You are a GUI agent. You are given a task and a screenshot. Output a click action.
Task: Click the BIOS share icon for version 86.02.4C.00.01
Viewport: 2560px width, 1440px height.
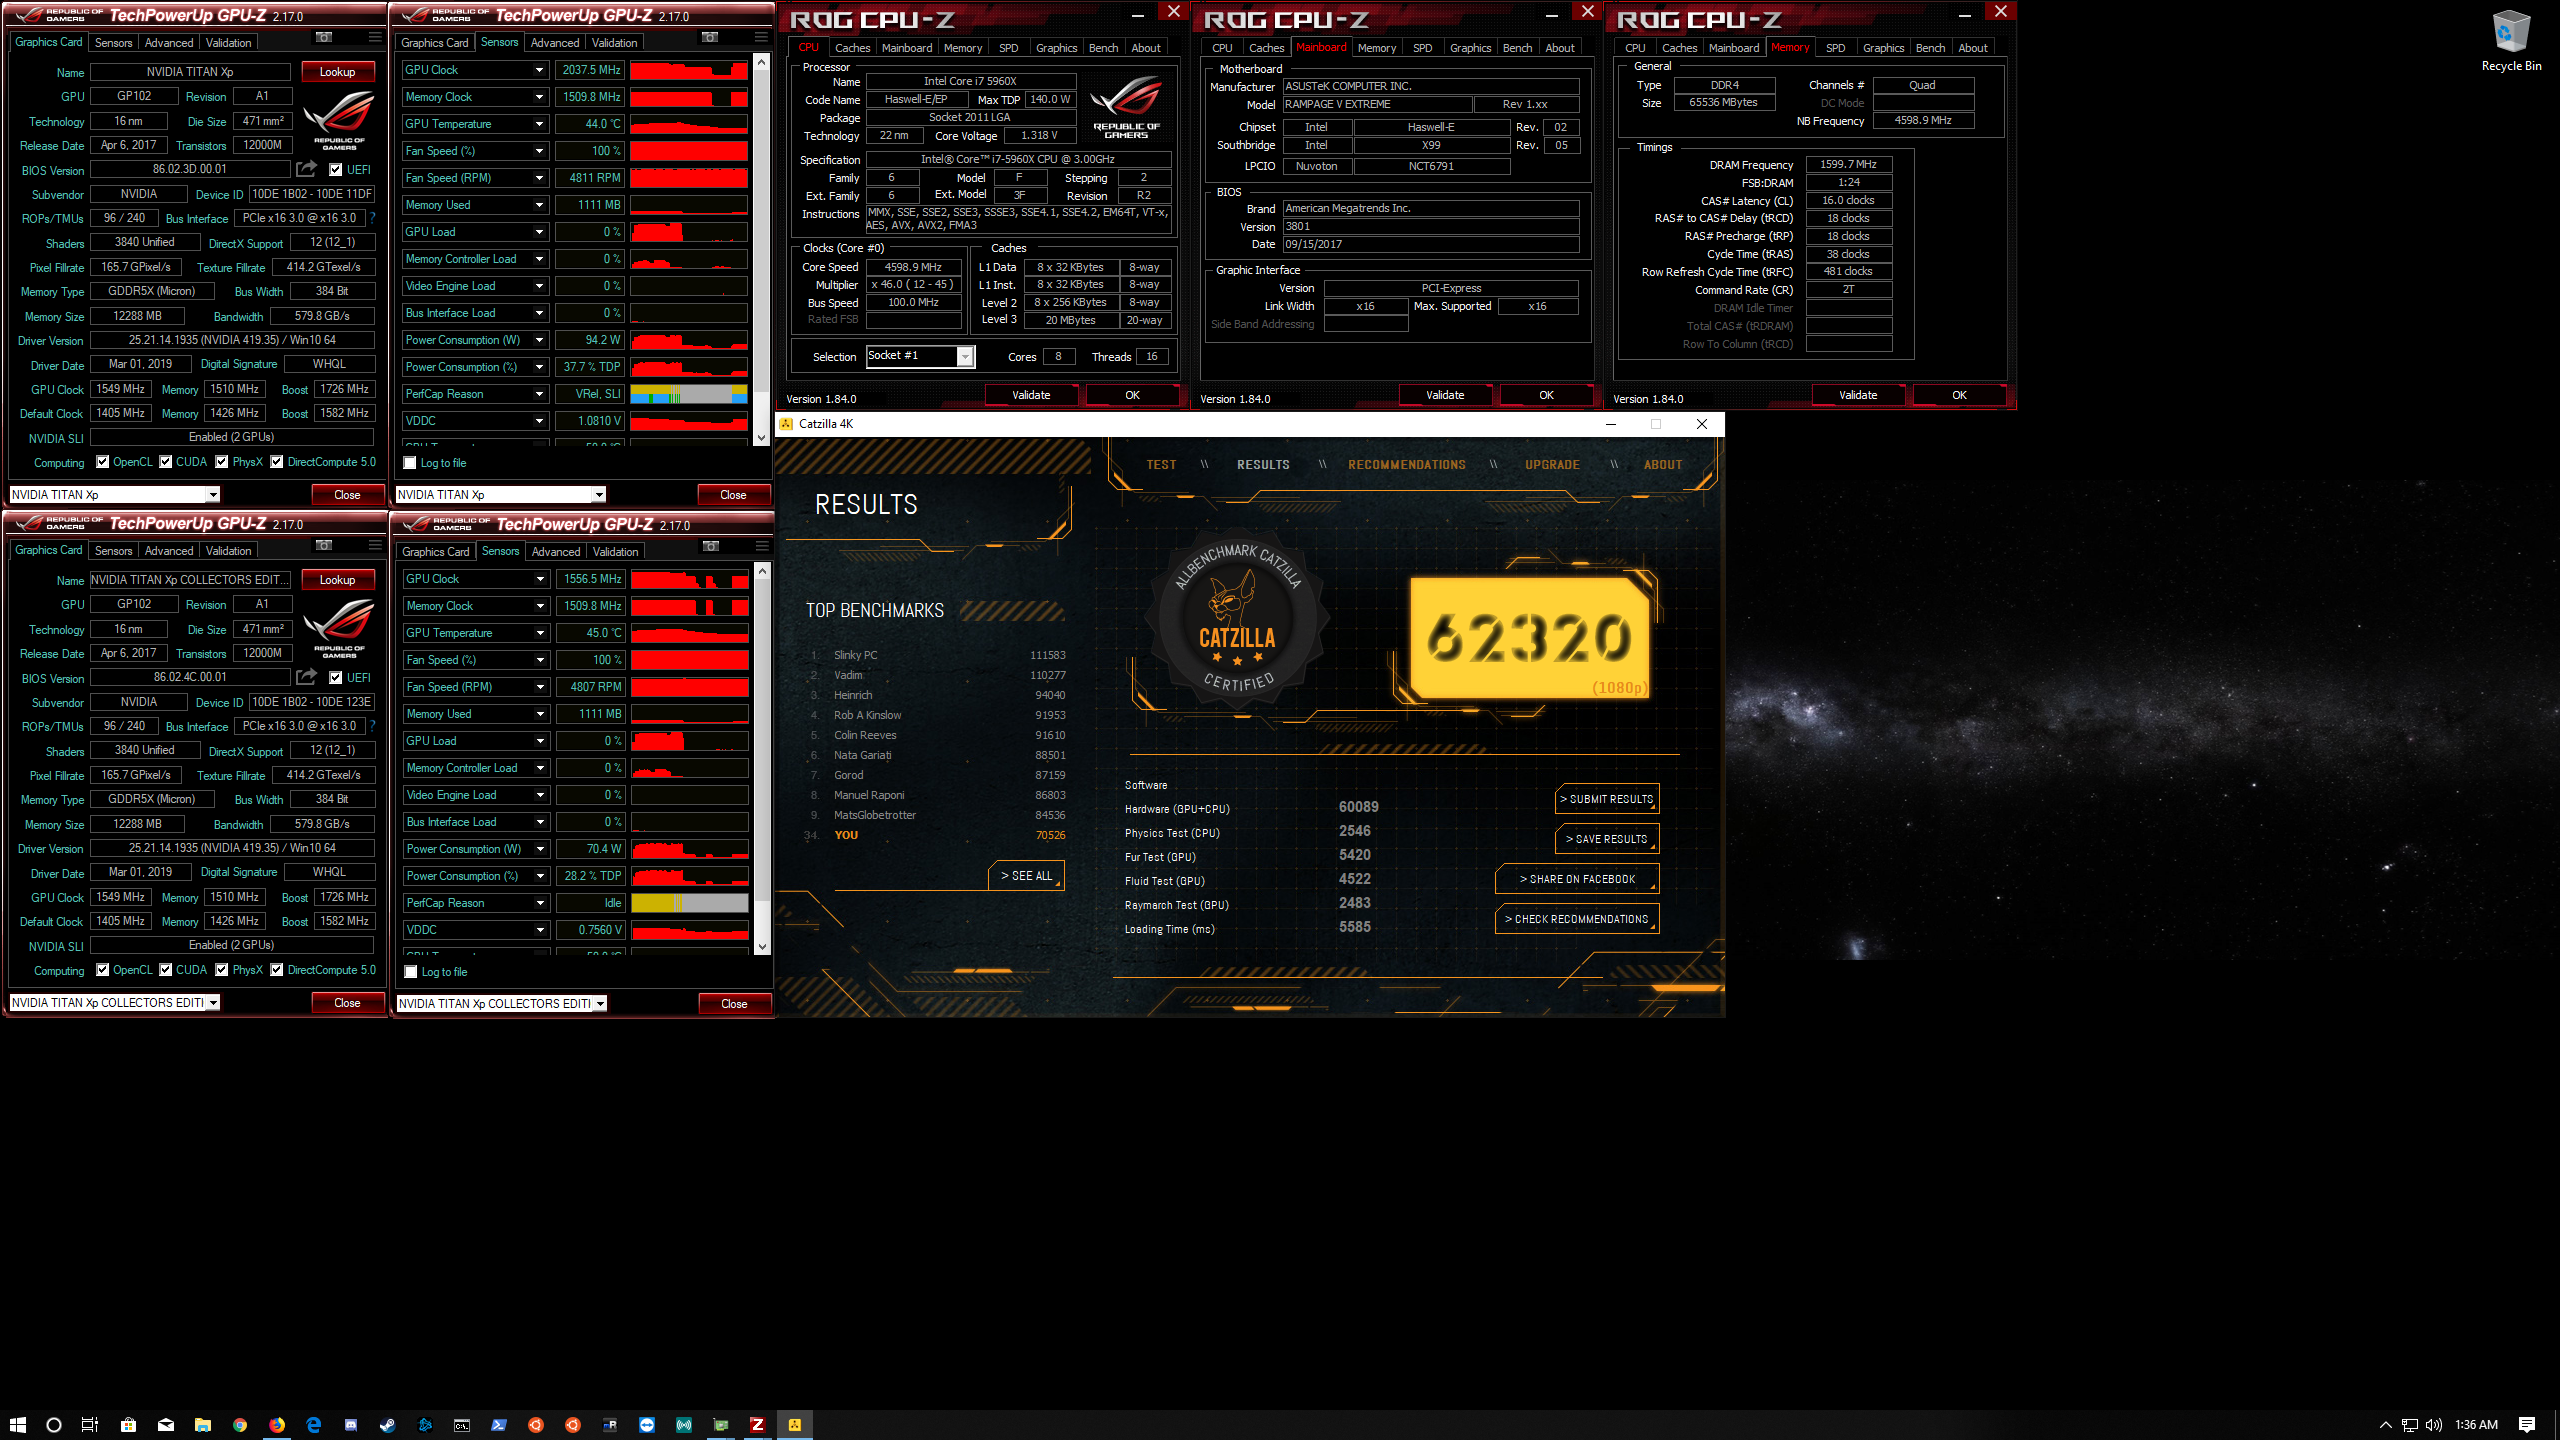307,677
